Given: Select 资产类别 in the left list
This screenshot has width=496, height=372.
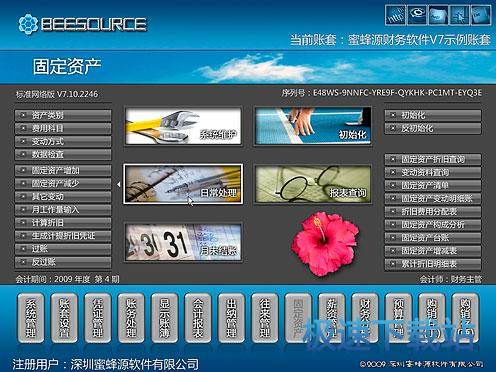Looking at the screenshot, I should point(63,115).
